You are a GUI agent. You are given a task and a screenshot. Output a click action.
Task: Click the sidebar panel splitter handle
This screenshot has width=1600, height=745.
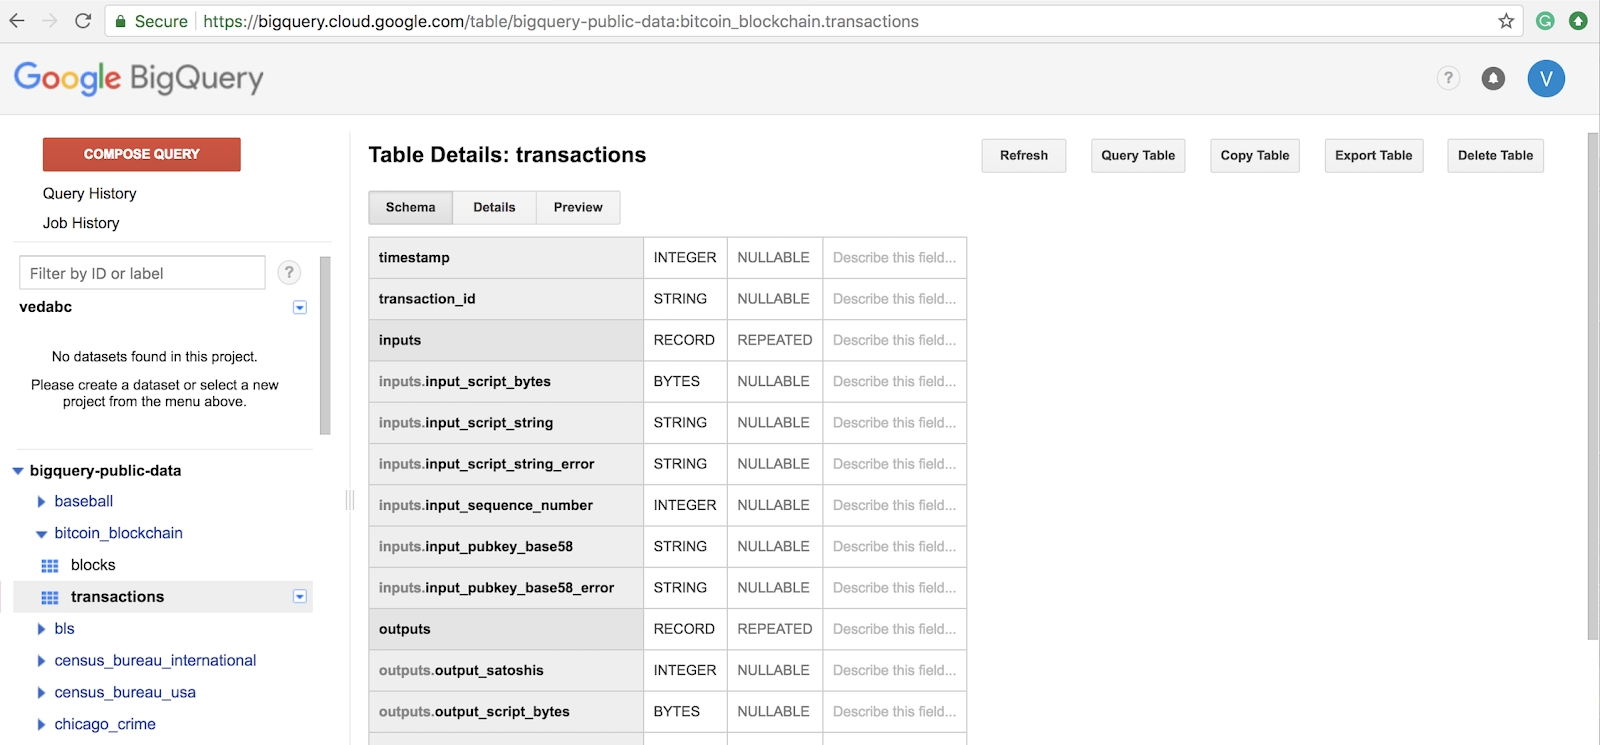click(350, 500)
